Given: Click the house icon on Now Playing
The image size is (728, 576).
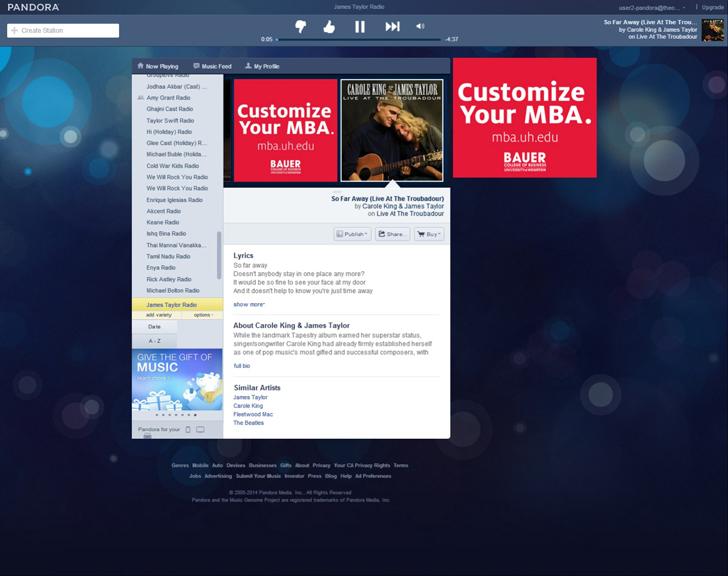Looking at the screenshot, I should [140, 66].
